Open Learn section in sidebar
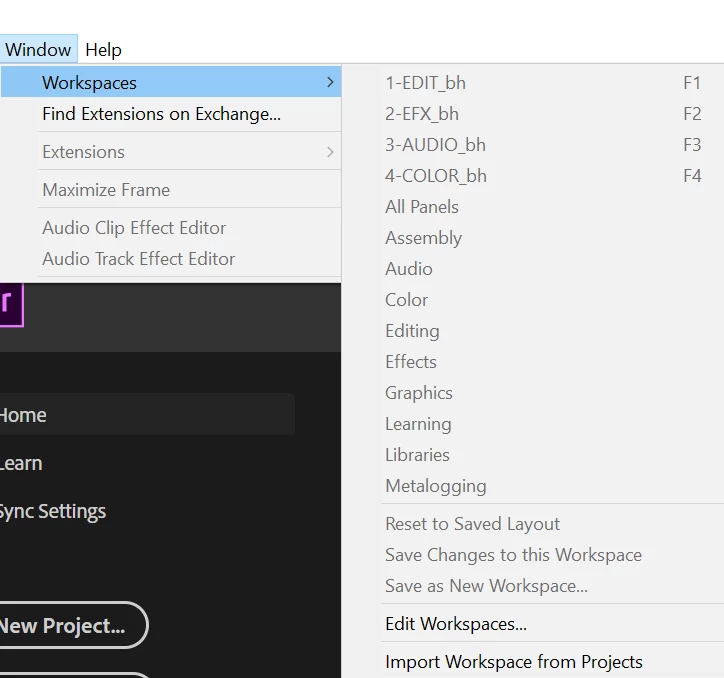The height and width of the screenshot is (678, 724). tap(21, 463)
